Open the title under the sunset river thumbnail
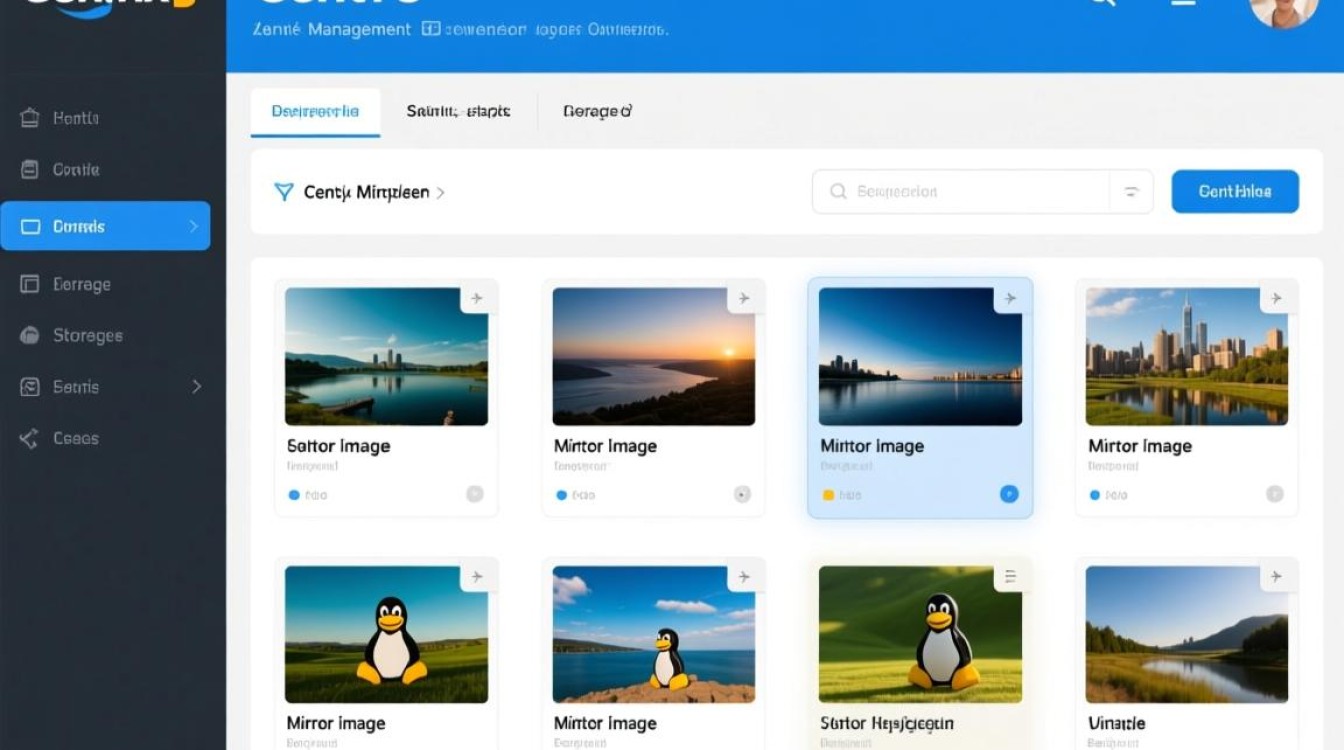The width and height of the screenshot is (1344, 750). pyautogui.click(x=605, y=446)
